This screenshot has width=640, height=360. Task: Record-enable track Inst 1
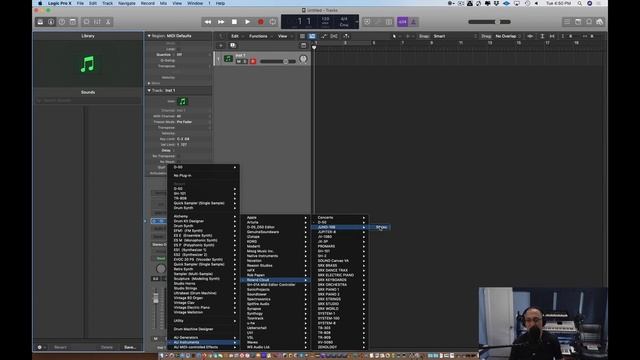coord(253,61)
